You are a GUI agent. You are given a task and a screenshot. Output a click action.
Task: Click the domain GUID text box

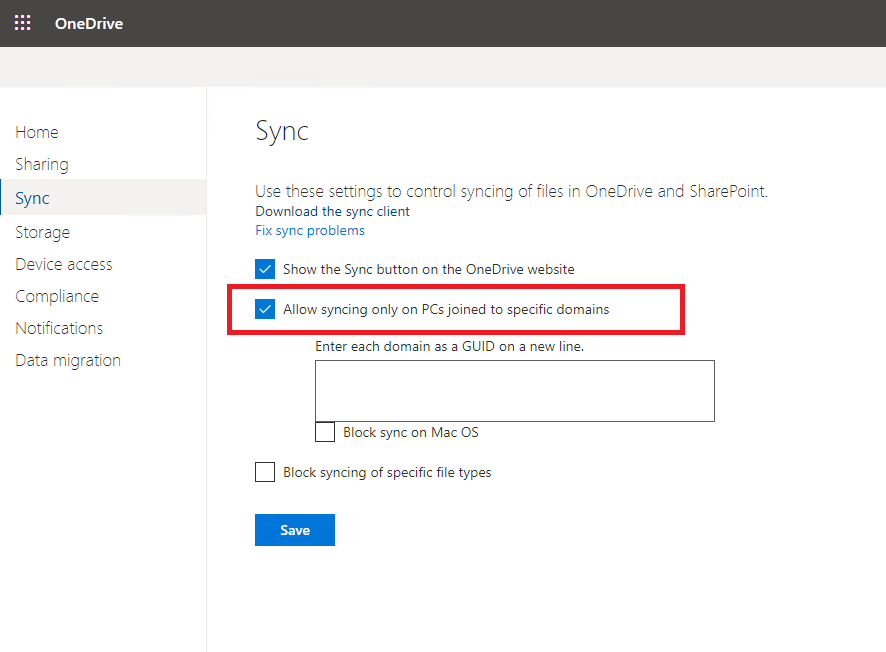pyautogui.click(x=515, y=391)
